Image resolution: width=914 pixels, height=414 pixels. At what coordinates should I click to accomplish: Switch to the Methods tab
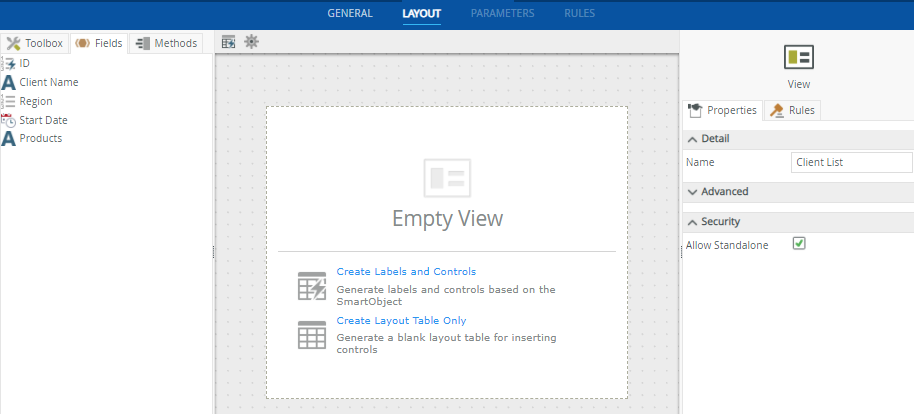click(167, 43)
